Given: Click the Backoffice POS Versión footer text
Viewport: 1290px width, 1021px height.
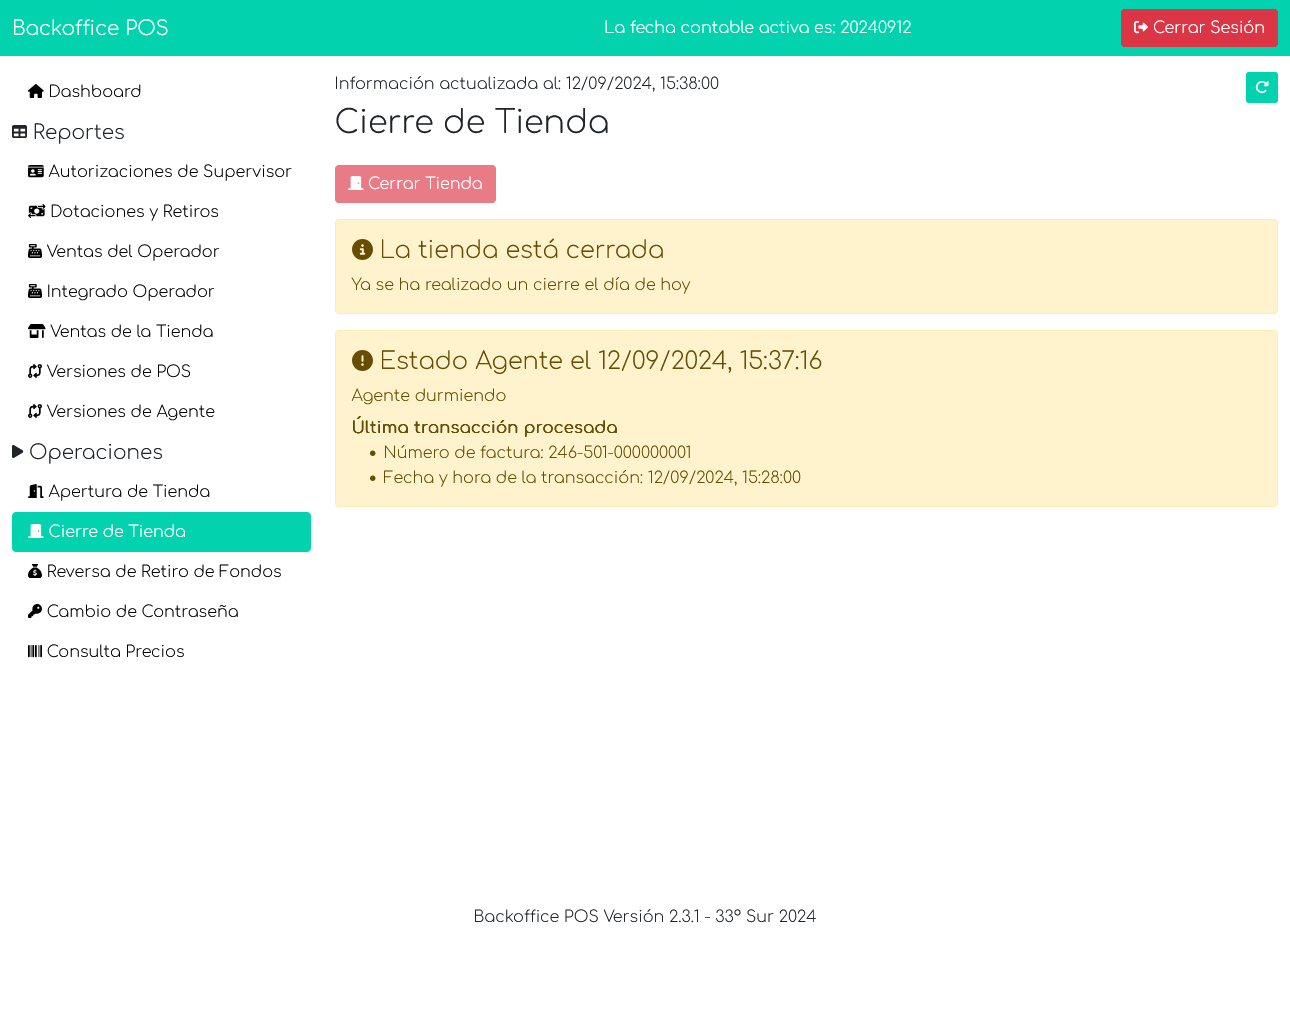Looking at the screenshot, I should [x=645, y=917].
